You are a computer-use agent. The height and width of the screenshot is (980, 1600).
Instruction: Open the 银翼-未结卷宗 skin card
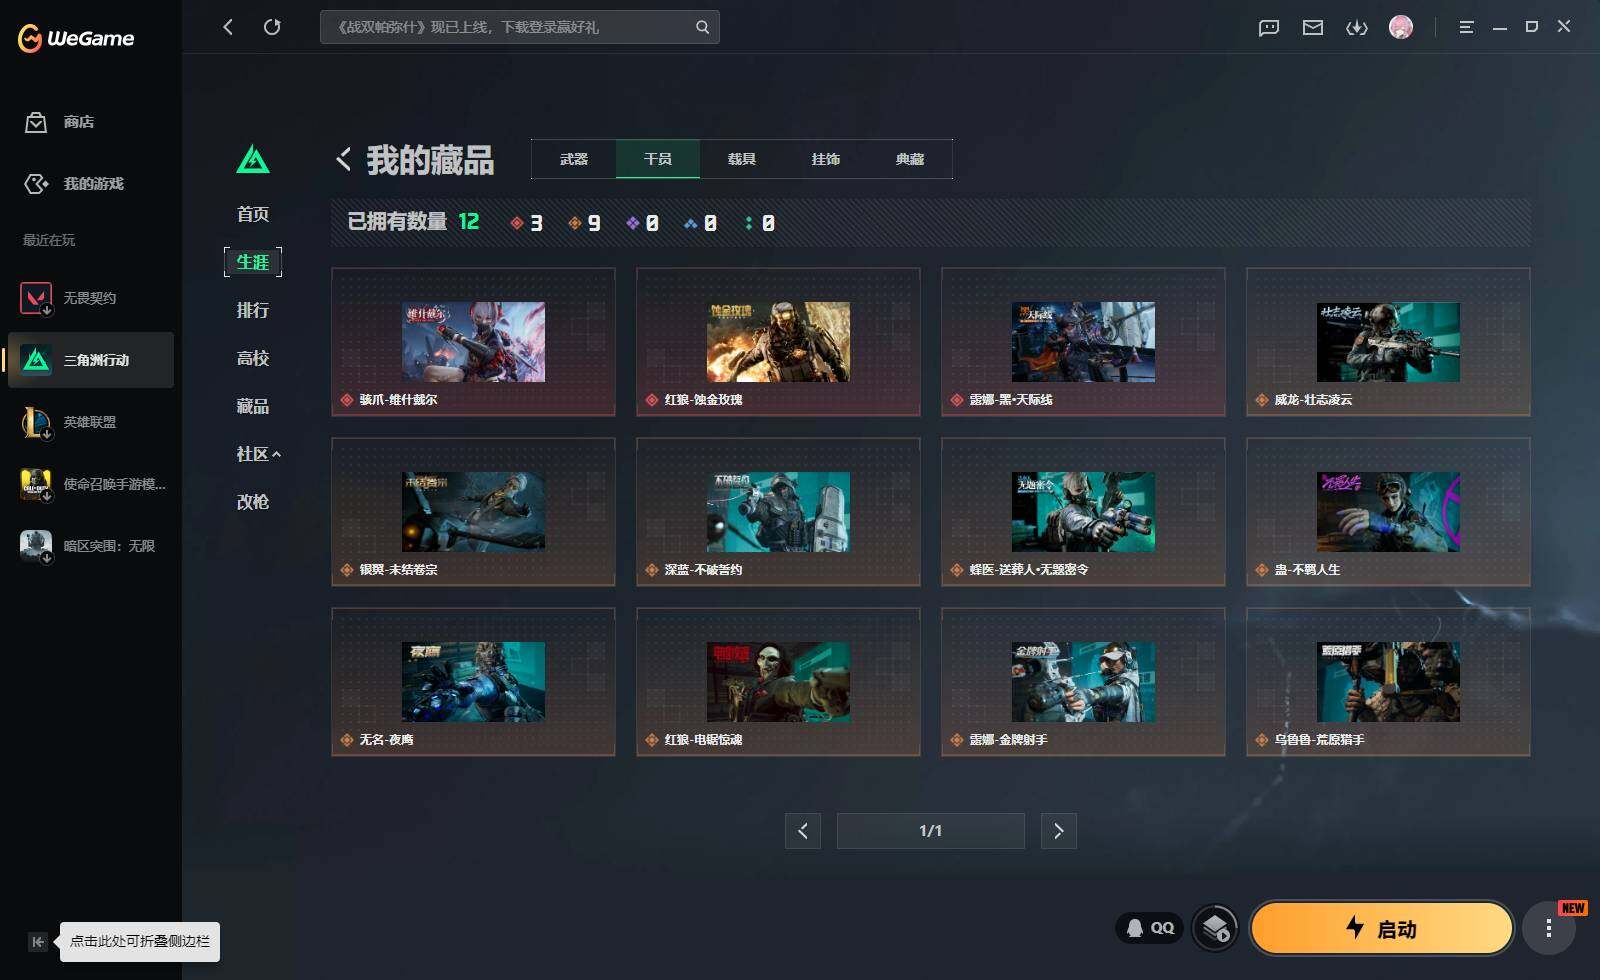(x=473, y=512)
